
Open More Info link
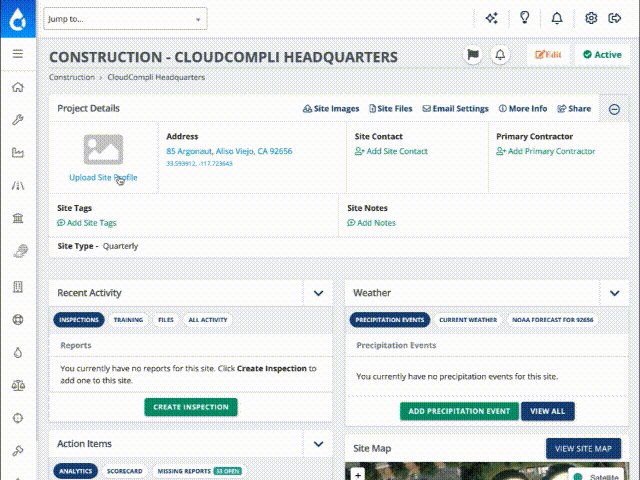coord(523,109)
